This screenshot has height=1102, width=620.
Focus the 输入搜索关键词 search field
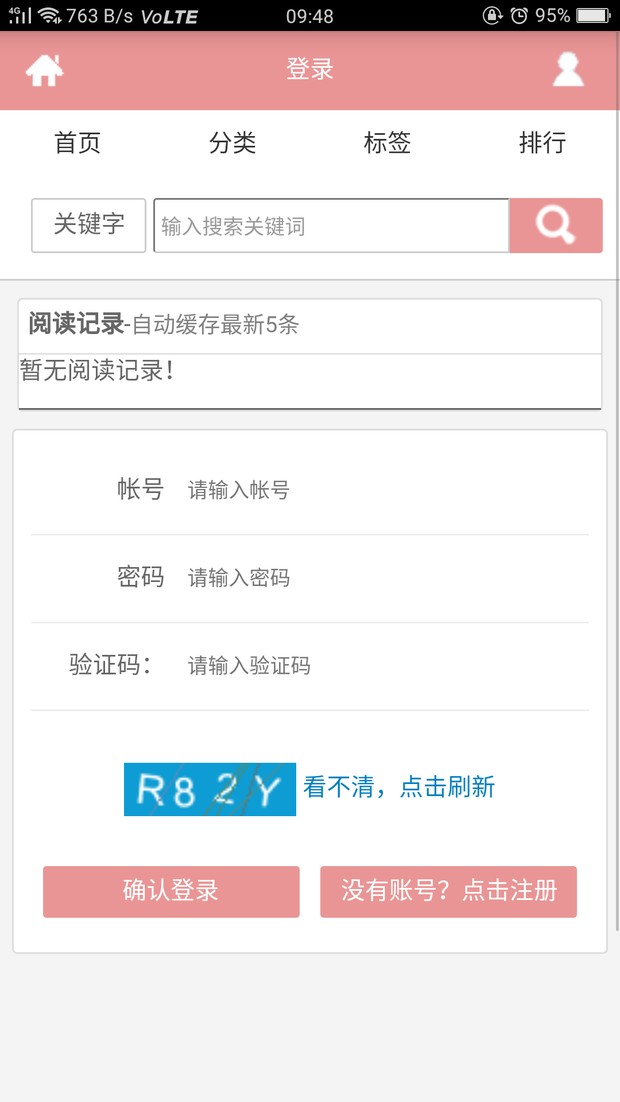331,226
